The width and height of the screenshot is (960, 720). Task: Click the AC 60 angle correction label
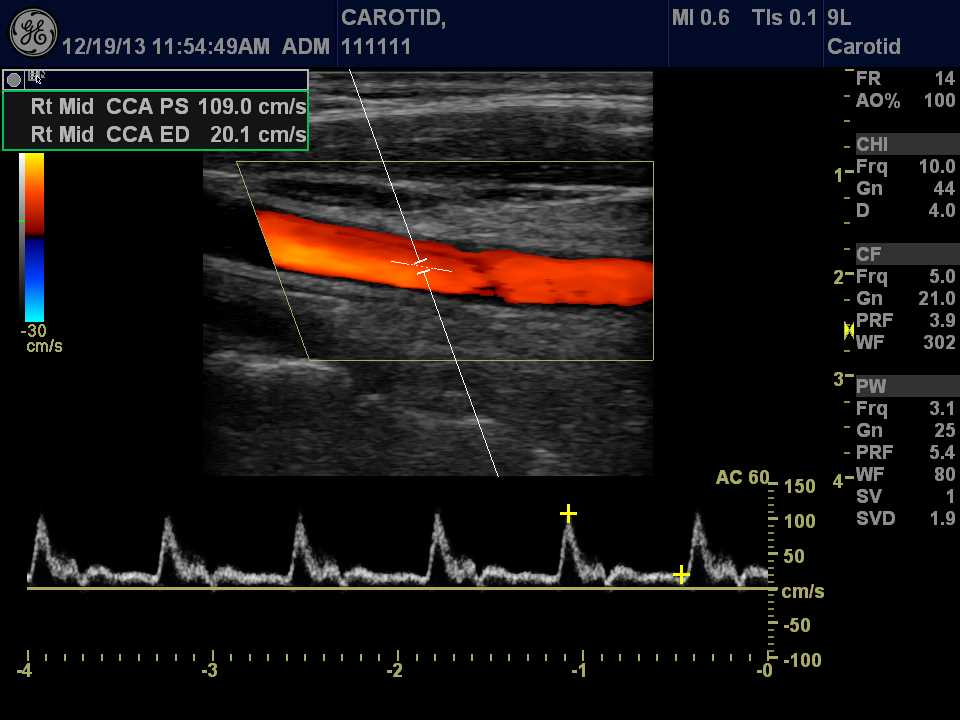coord(742,478)
